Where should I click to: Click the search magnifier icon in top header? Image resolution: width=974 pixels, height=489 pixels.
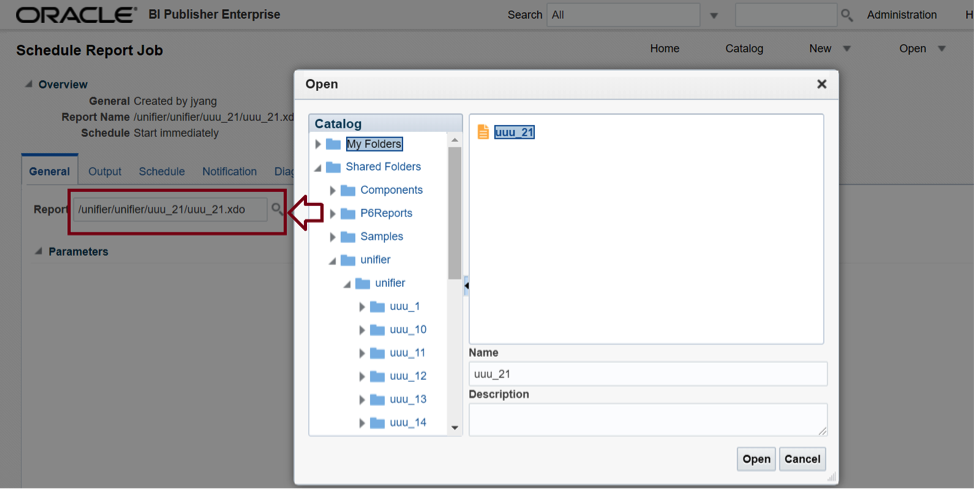(847, 15)
